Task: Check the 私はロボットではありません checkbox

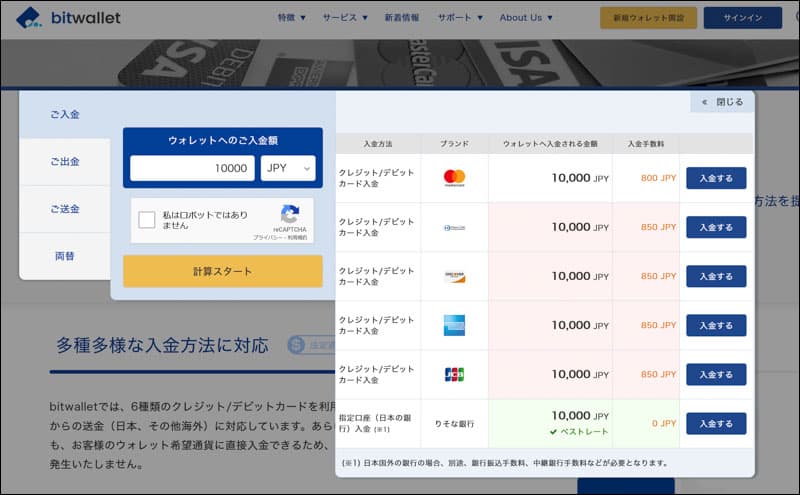Action: (x=147, y=220)
